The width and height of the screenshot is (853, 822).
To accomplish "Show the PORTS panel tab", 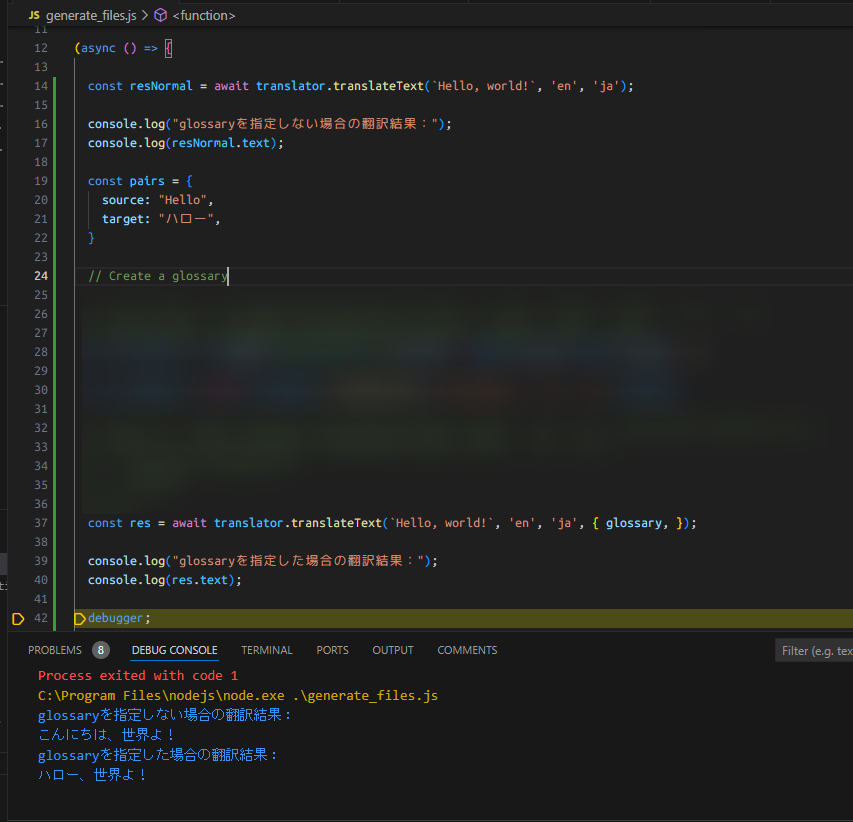I will pyautogui.click(x=333, y=650).
